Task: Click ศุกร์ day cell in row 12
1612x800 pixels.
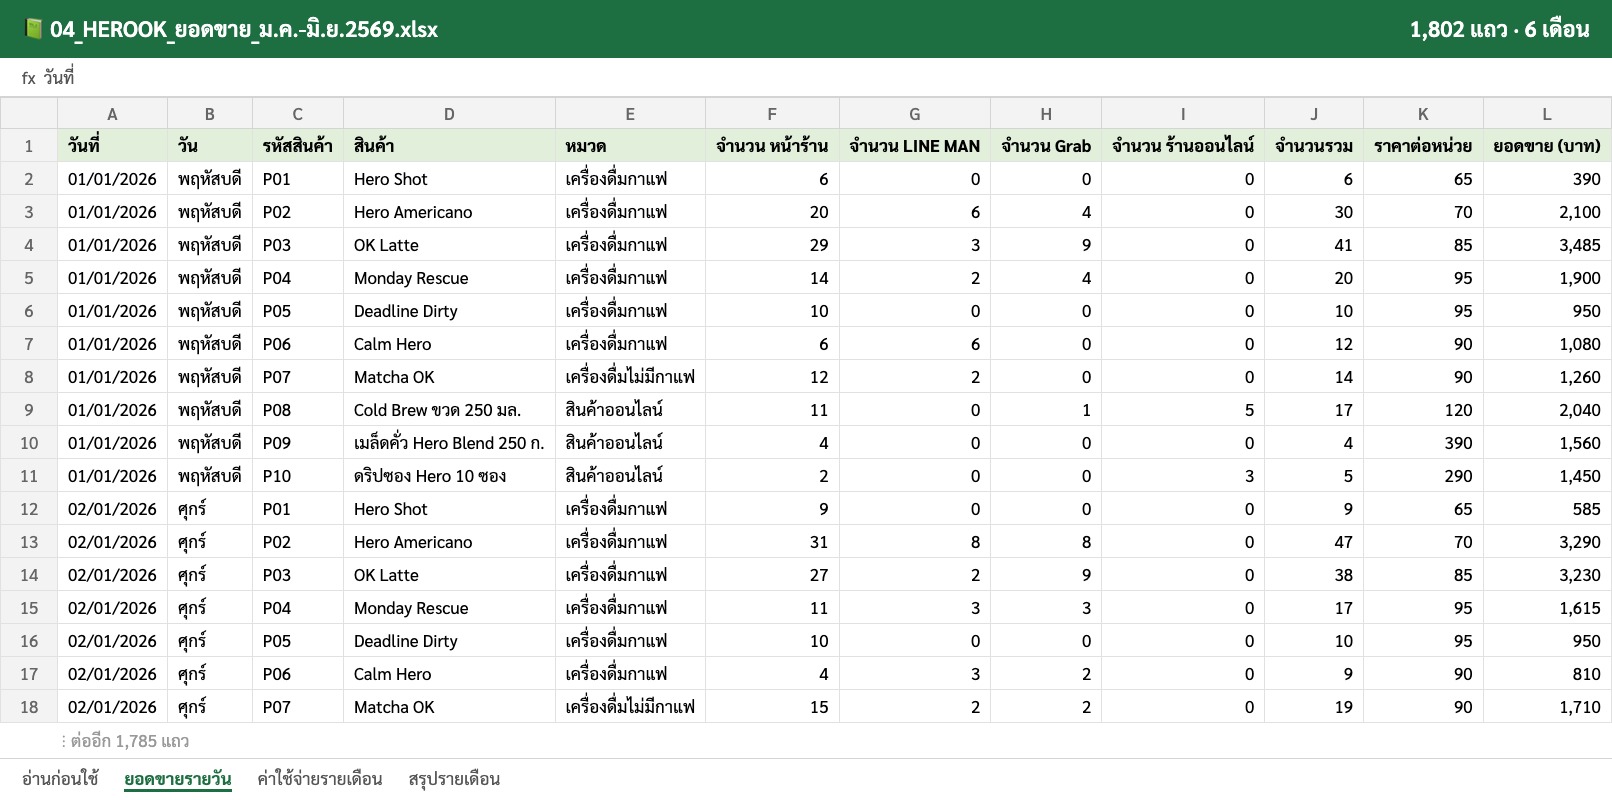Action: pyautogui.click(x=210, y=509)
